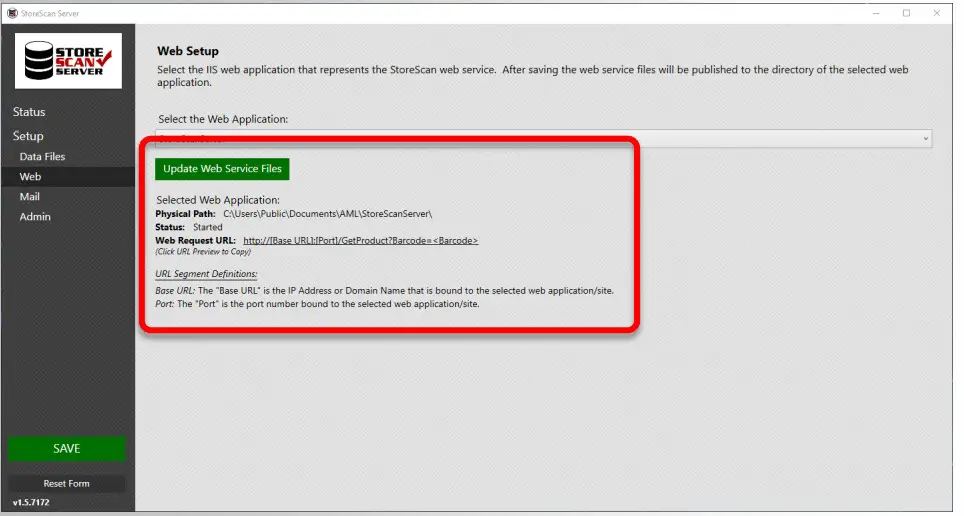964x516 pixels.
Task: Click the green SAVE button
Action: (x=66, y=448)
